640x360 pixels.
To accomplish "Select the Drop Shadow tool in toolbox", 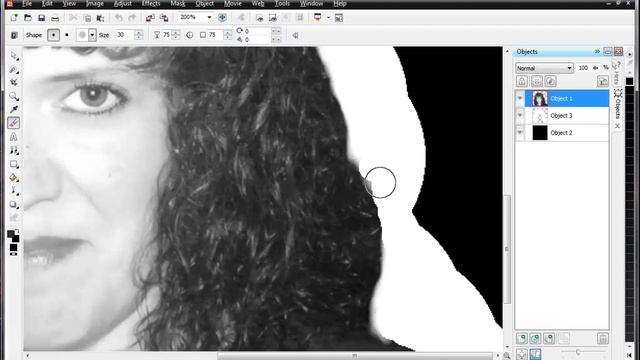I will pos(14,204).
